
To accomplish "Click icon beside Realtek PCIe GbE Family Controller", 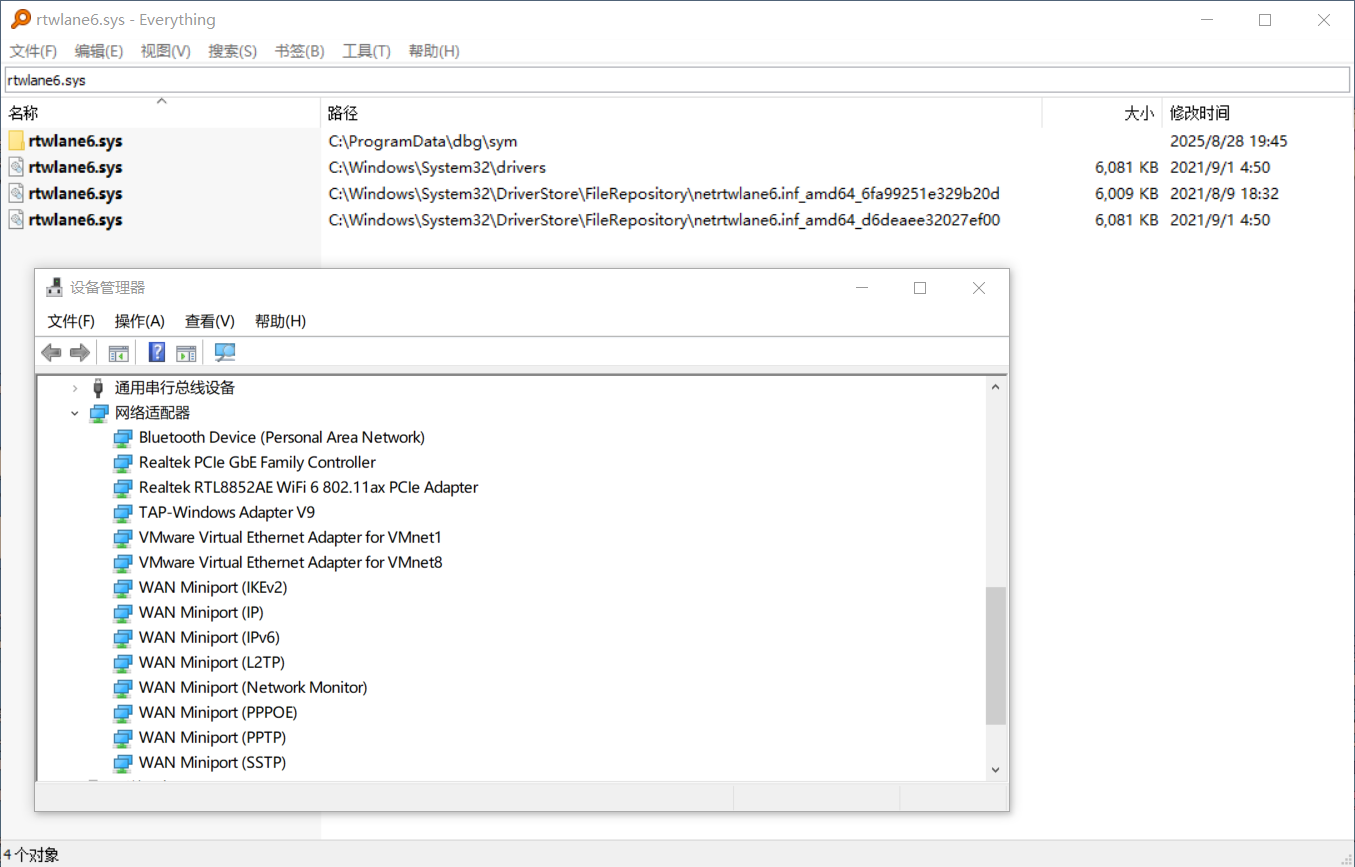I will (x=122, y=462).
